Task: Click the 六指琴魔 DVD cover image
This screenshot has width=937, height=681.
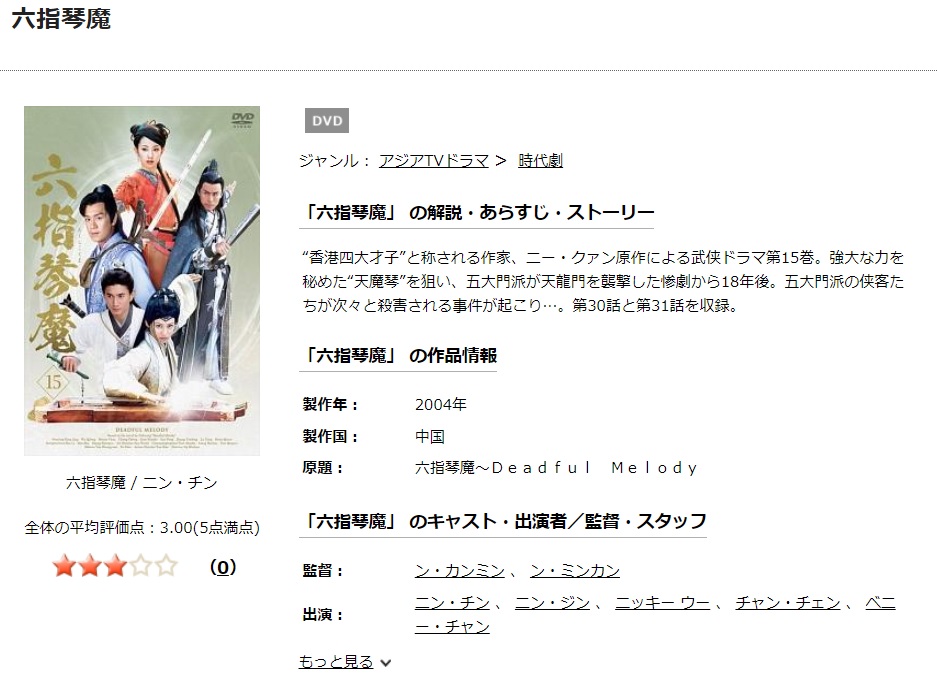Action: tap(142, 281)
